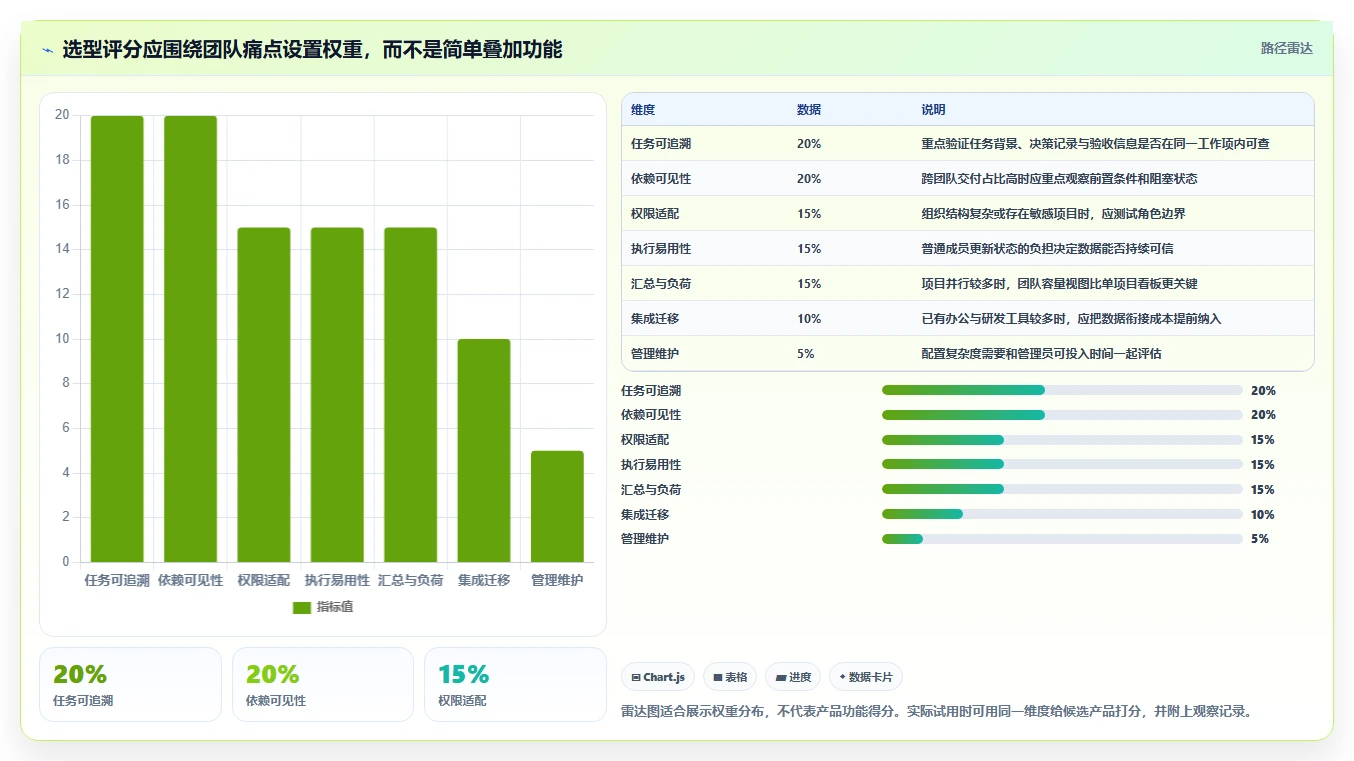1354x761 pixels.
Task: Click the 进度 chip
Action: coord(793,677)
